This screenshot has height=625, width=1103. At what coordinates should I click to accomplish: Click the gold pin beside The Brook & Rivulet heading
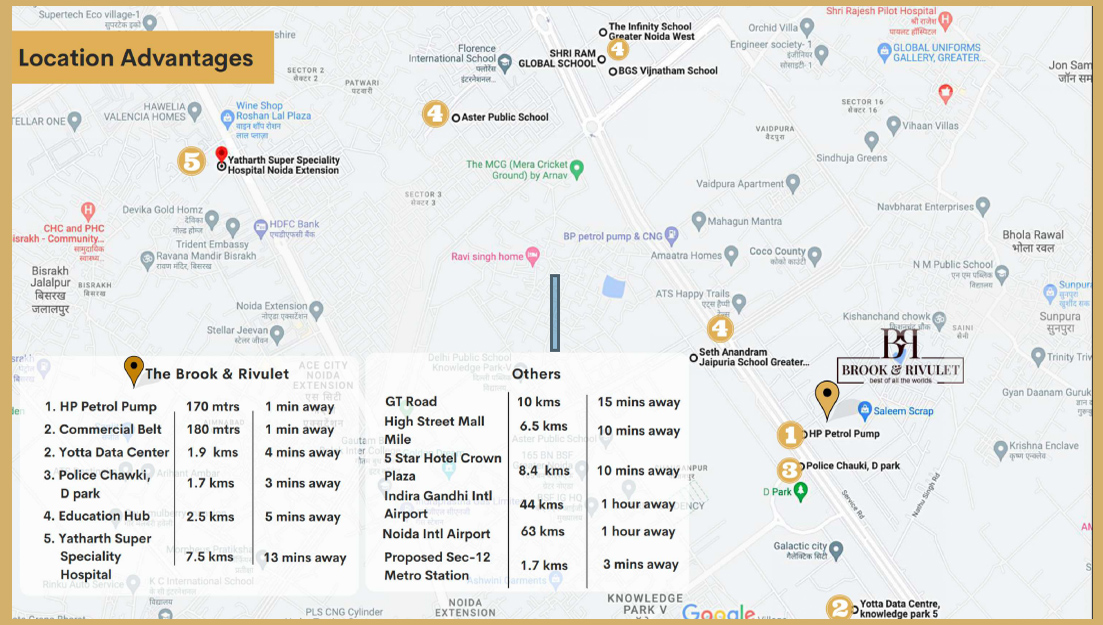click(x=133, y=371)
